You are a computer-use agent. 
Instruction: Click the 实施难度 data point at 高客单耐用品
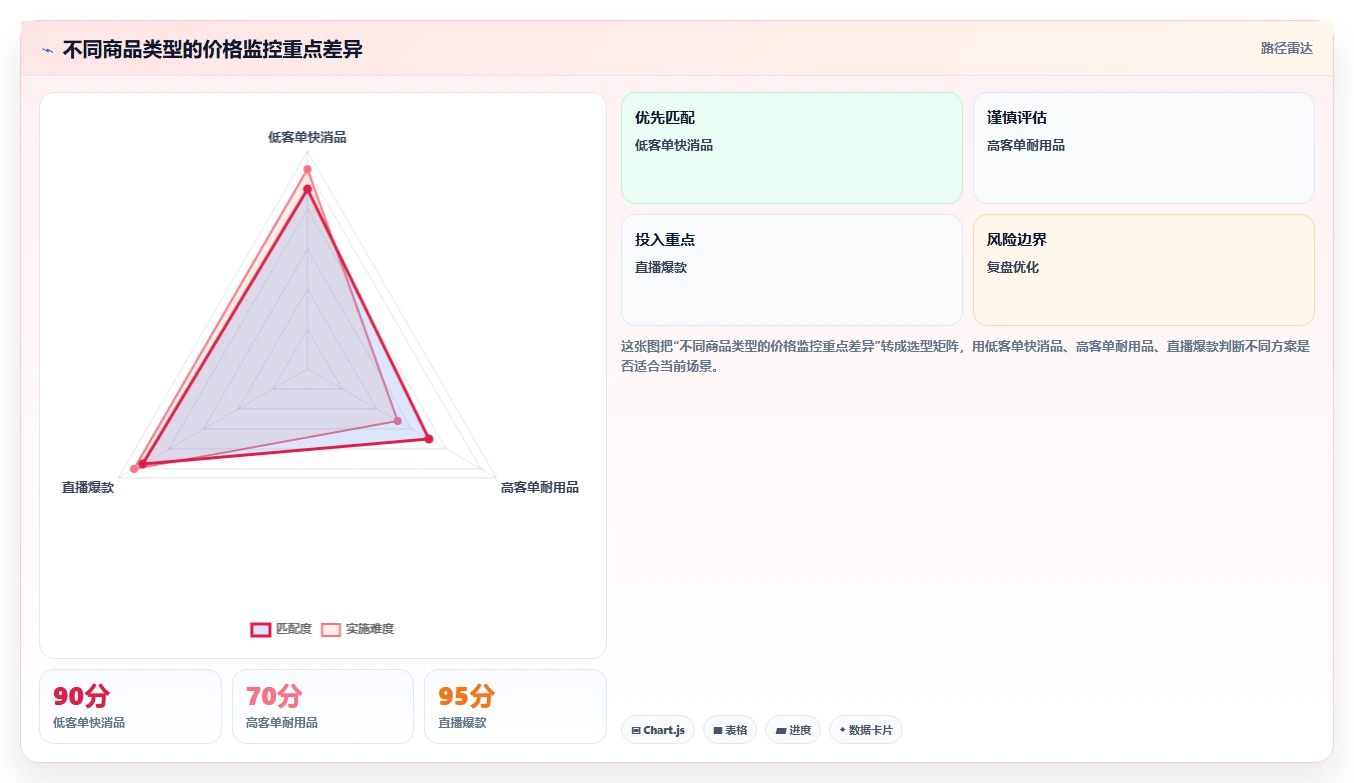(397, 421)
